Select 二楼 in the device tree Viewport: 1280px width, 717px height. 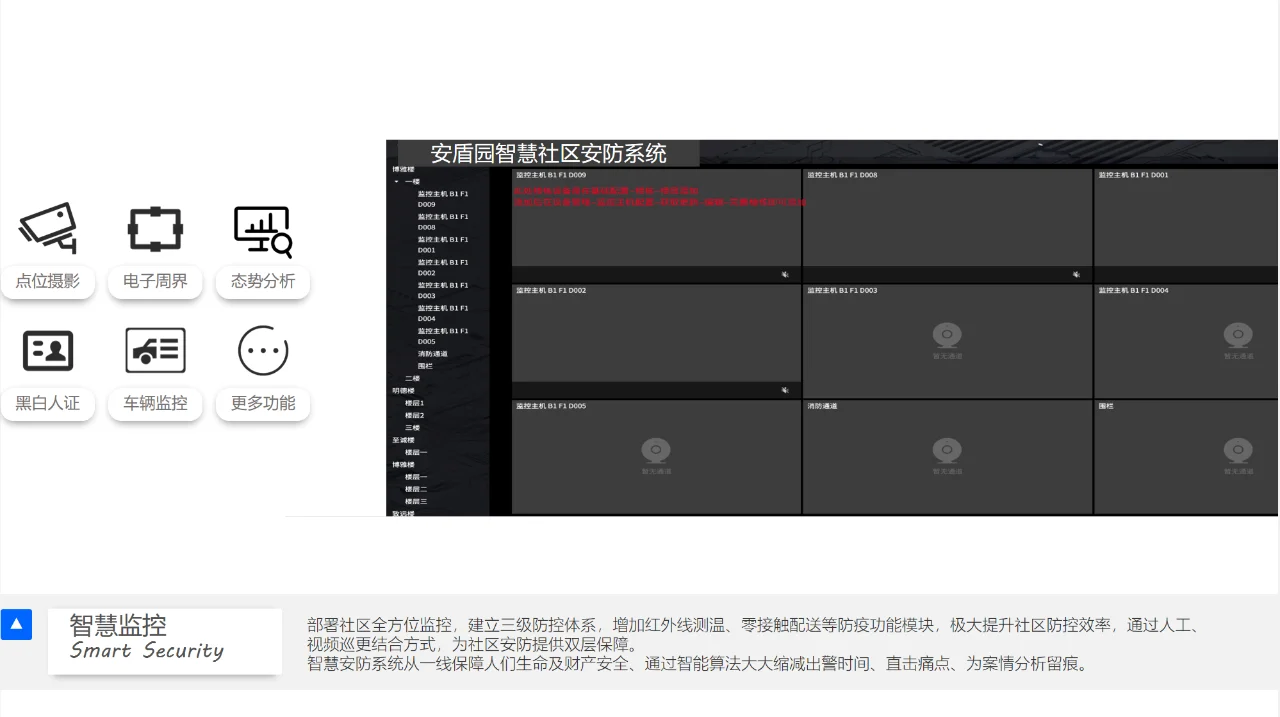click(414, 378)
